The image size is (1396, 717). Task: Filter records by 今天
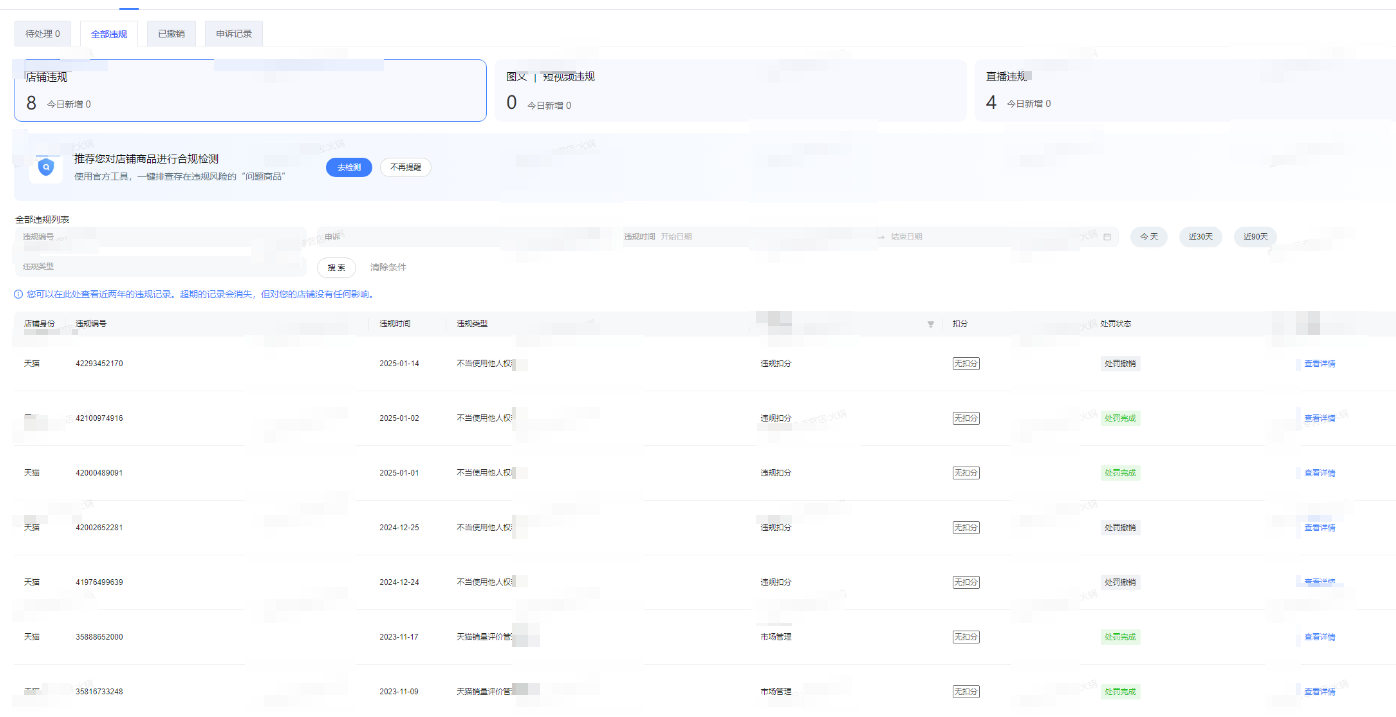[x=1150, y=237]
